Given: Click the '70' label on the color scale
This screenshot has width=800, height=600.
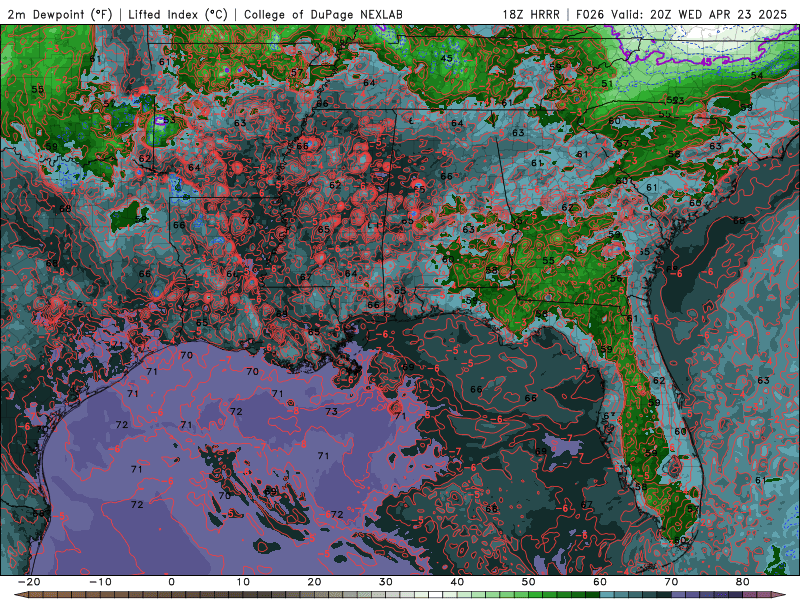Looking at the screenshot, I should (671, 582).
